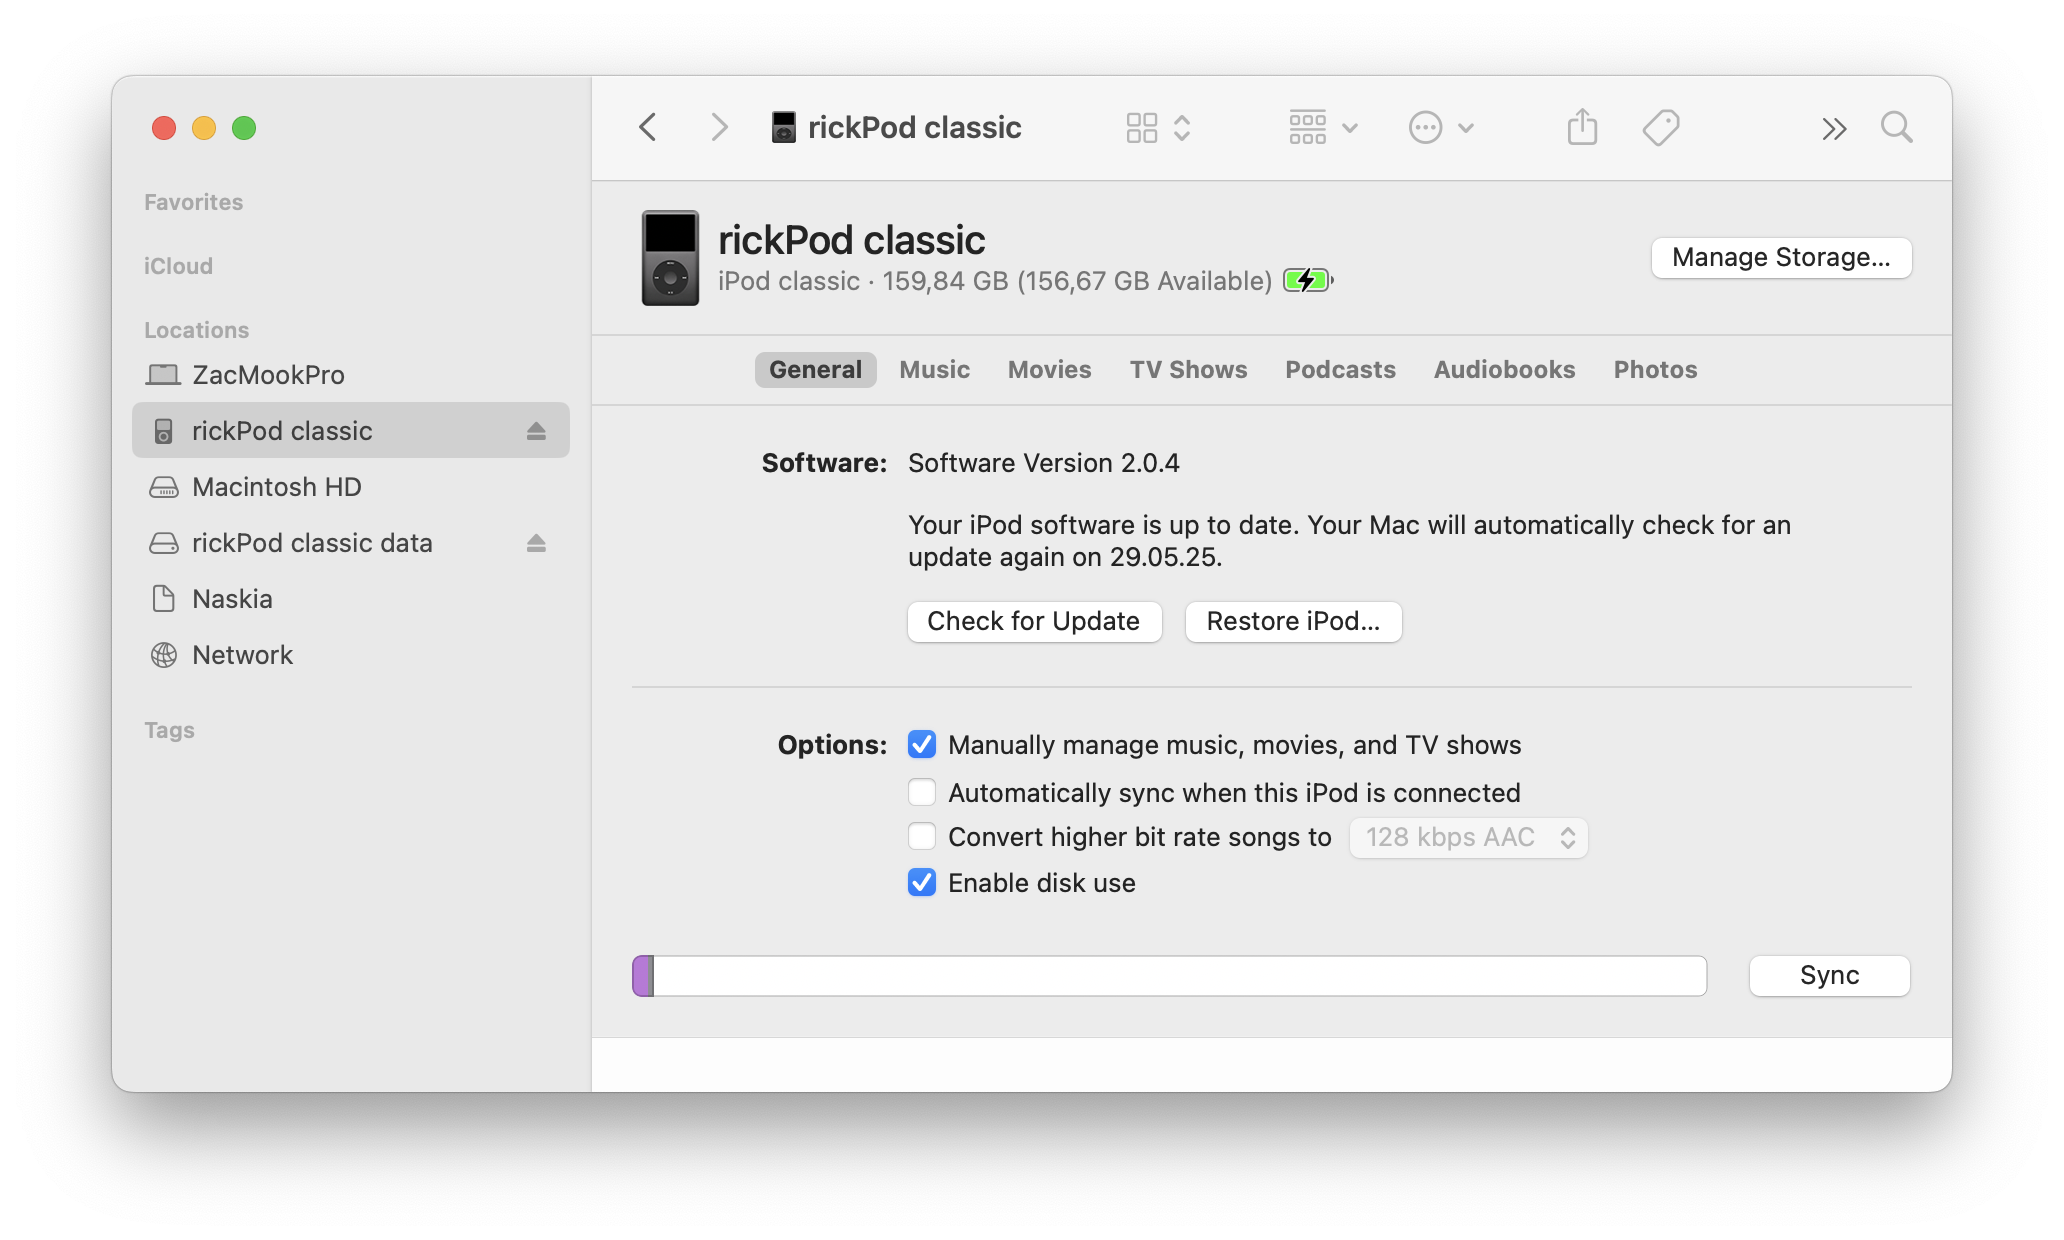Image resolution: width=2064 pixels, height=1240 pixels.
Task: Click the Naskia document icon
Action: (163, 599)
